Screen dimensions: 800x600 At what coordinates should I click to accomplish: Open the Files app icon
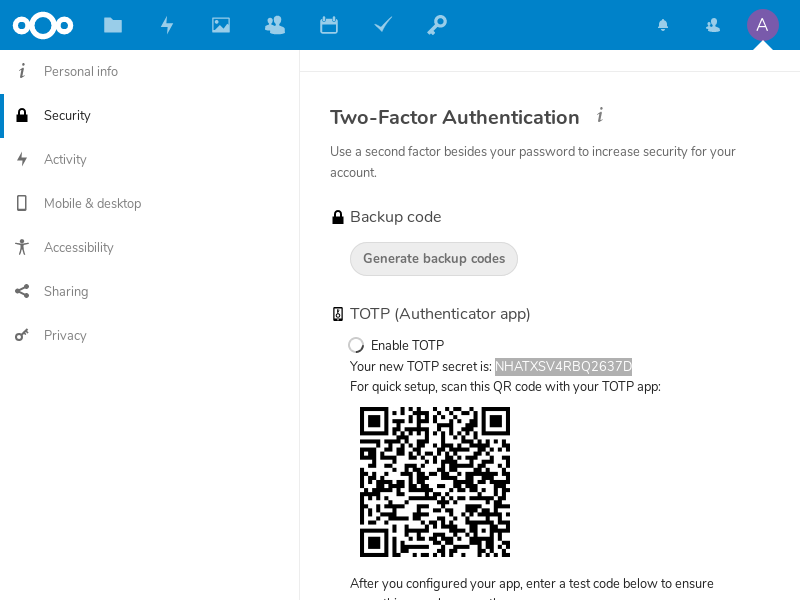pos(113,25)
